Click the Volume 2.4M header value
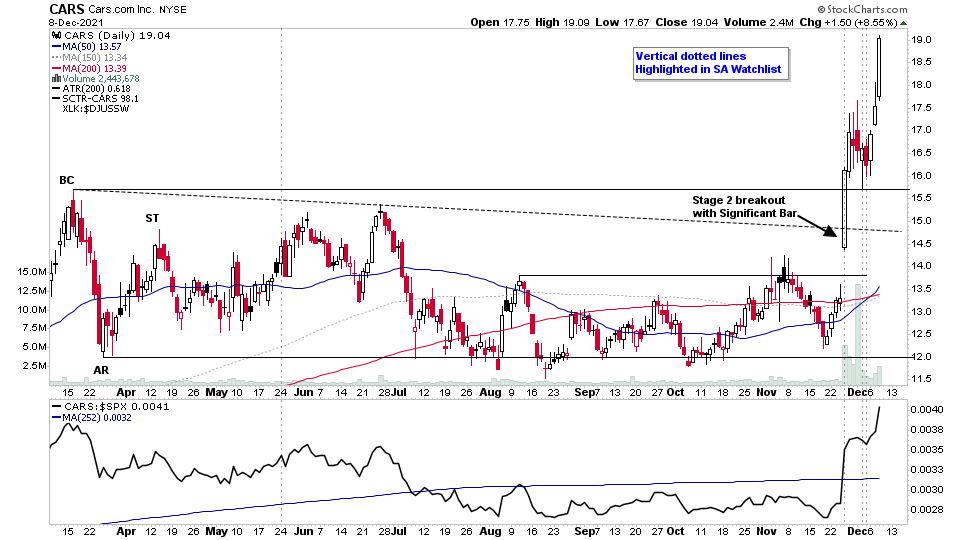This screenshot has height=540, width=960. pos(759,23)
